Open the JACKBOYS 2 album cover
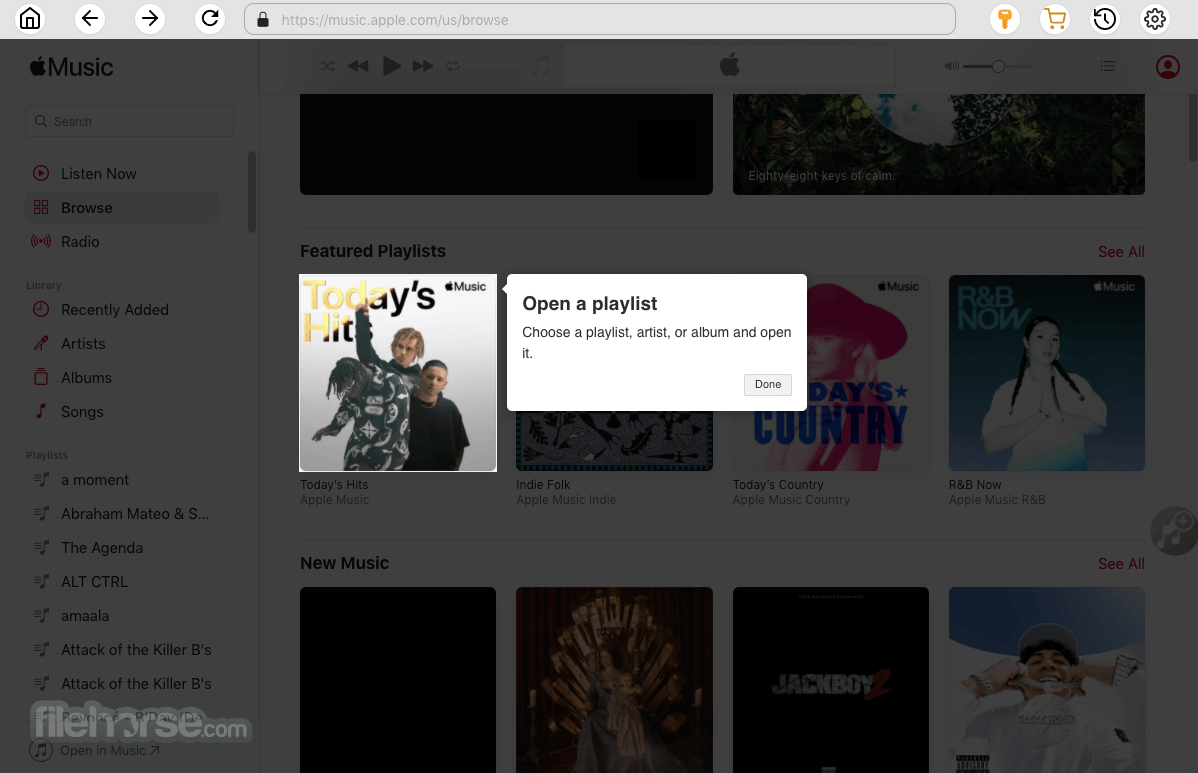Screen dimensions: 1198x773 (x=831, y=680)
